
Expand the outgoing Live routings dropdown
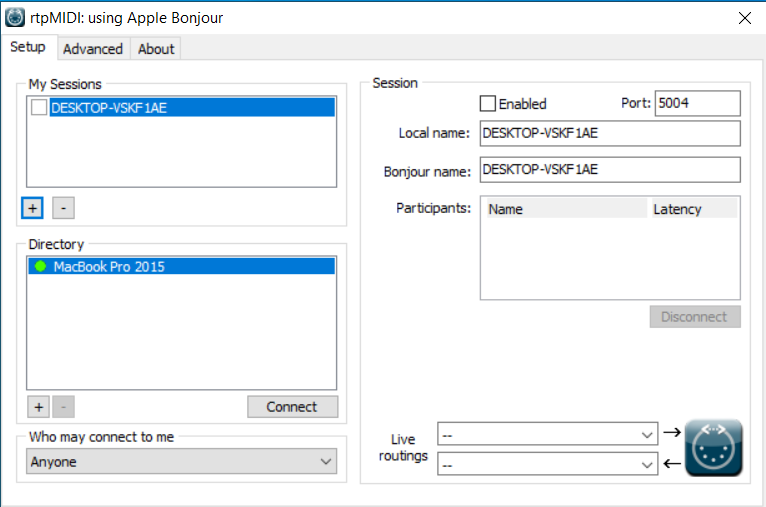pos(548,434)
